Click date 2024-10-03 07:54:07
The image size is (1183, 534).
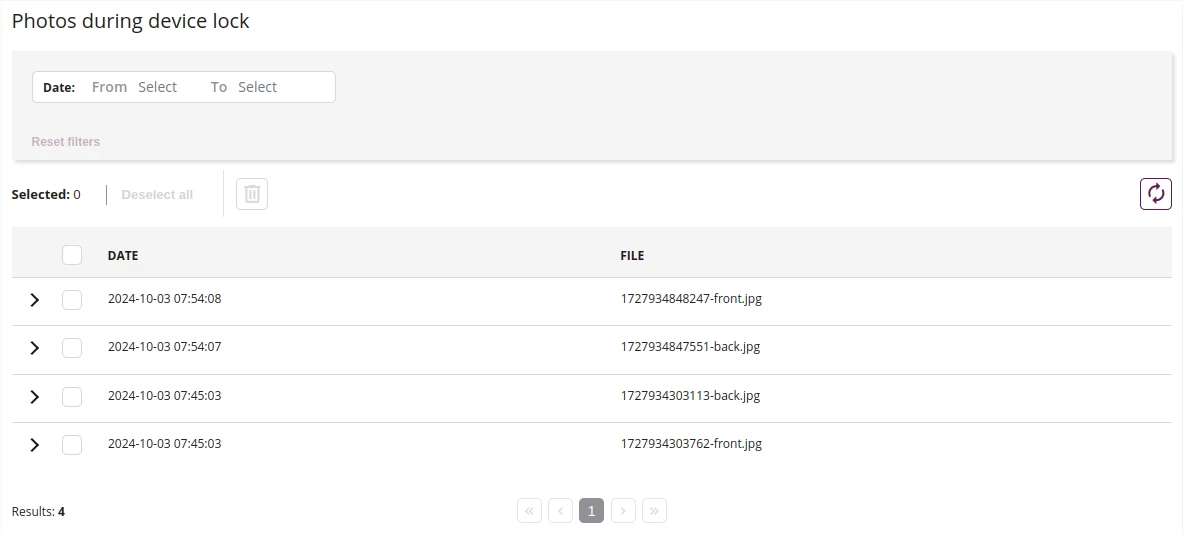164,347
